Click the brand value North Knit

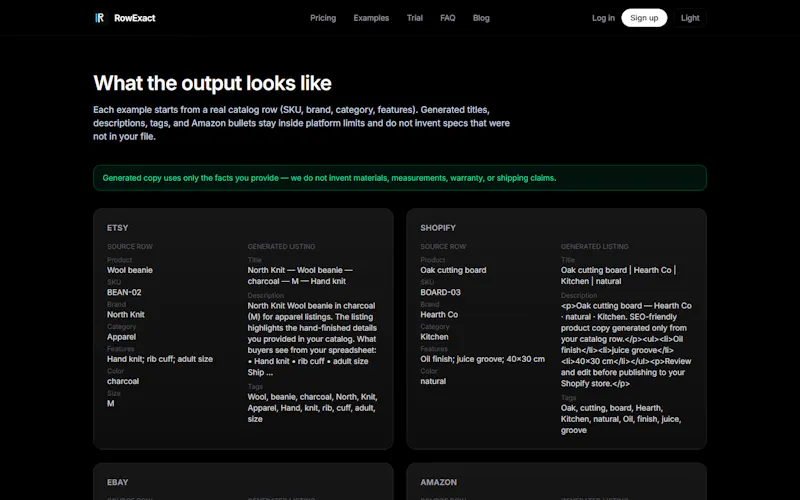point(126,315)
